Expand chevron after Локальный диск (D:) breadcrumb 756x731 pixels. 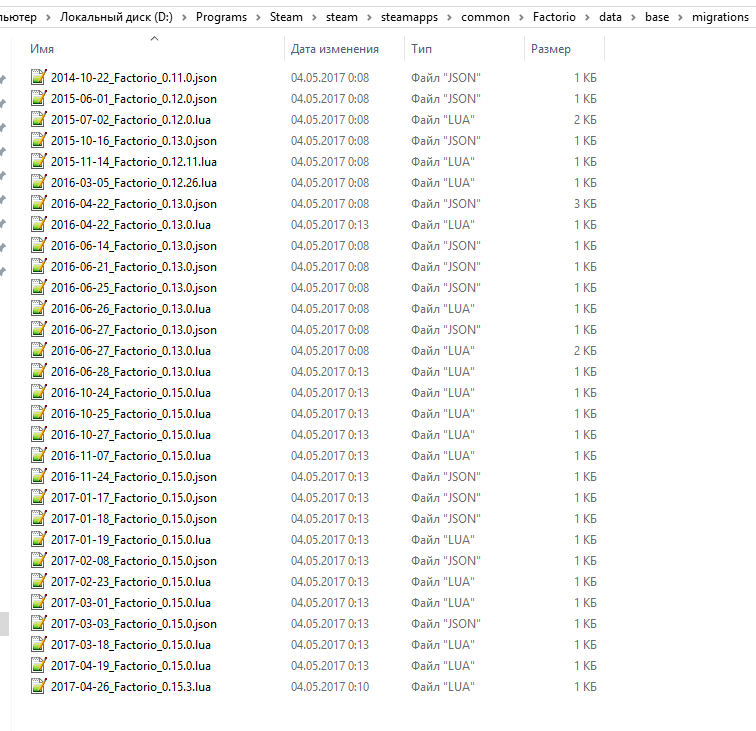[x=184, y=18]
